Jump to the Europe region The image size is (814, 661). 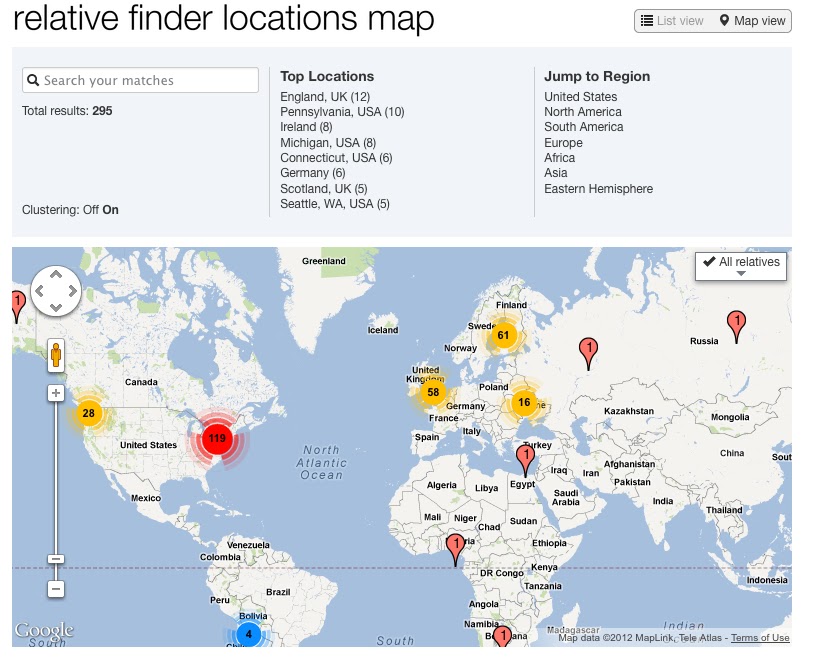pos(563,142)
